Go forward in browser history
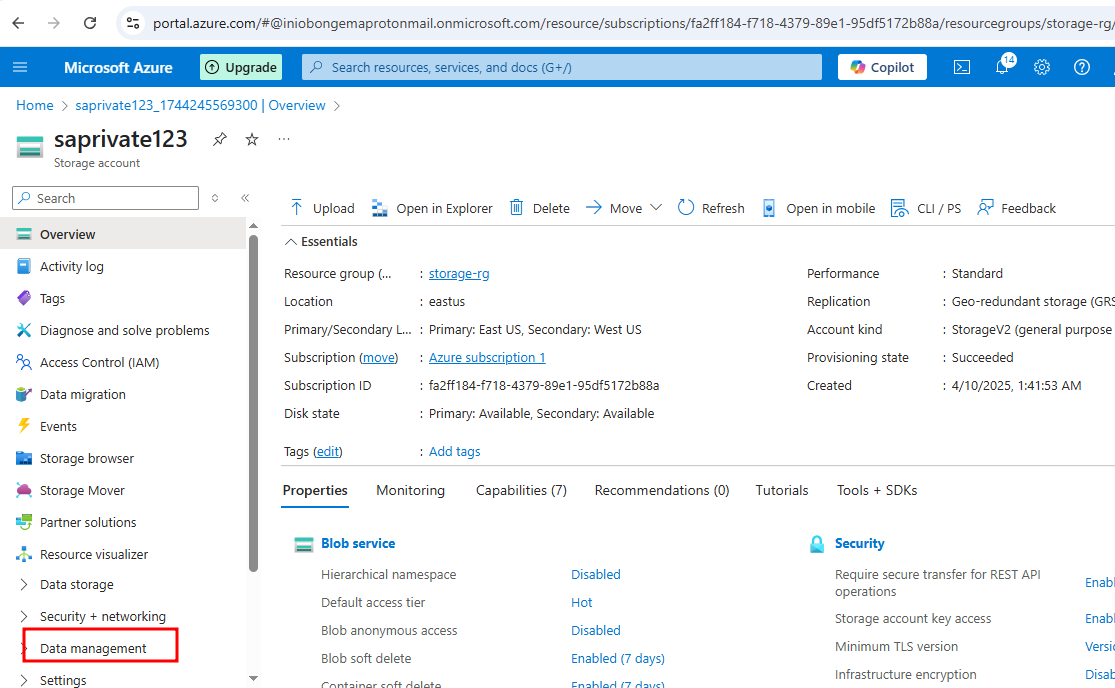This screenshot has width=1115, height=688. (x=54, y=23)
